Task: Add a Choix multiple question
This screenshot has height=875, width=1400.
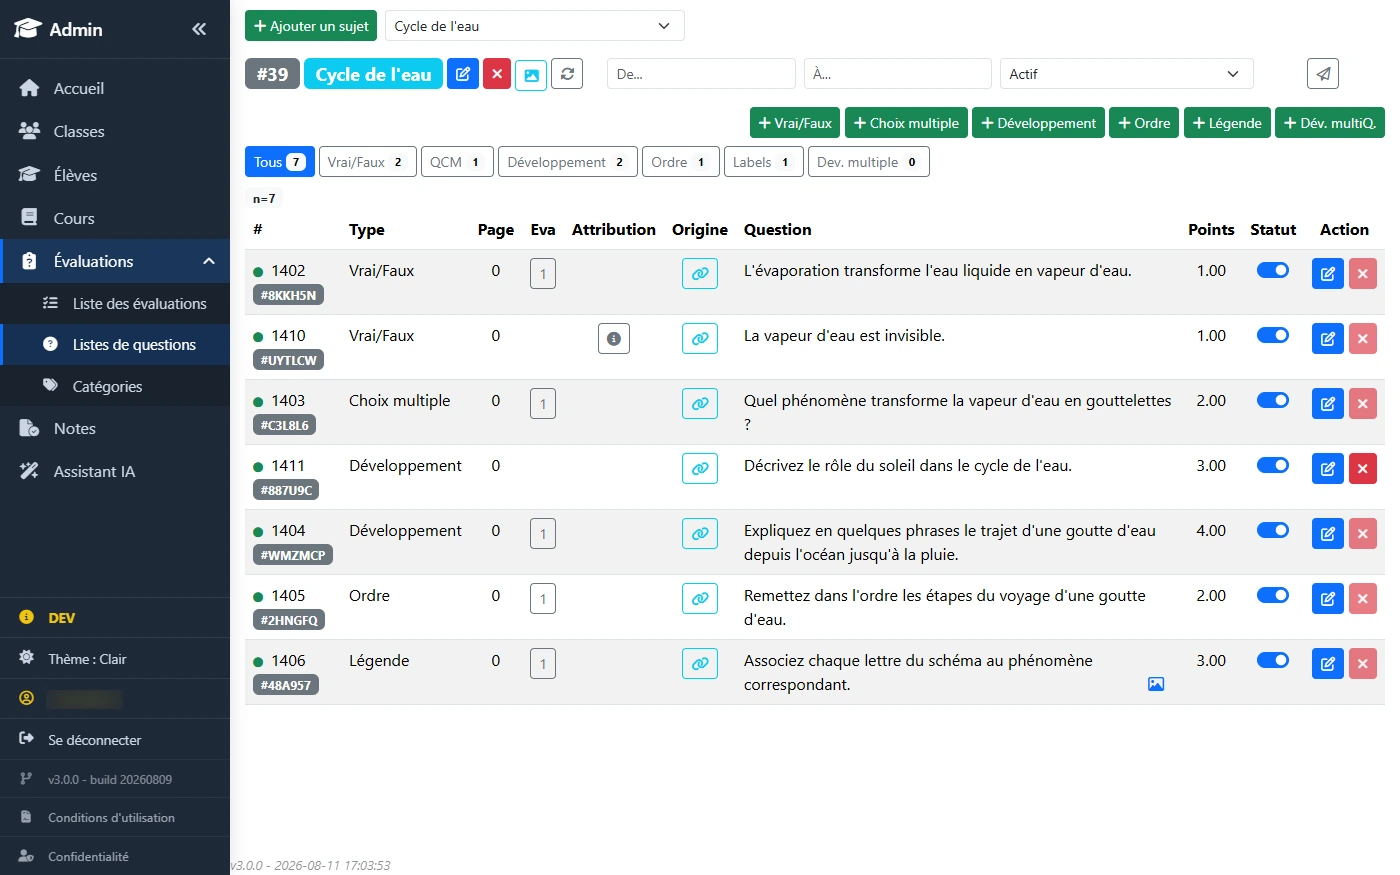Action: [x=906, y=123]
